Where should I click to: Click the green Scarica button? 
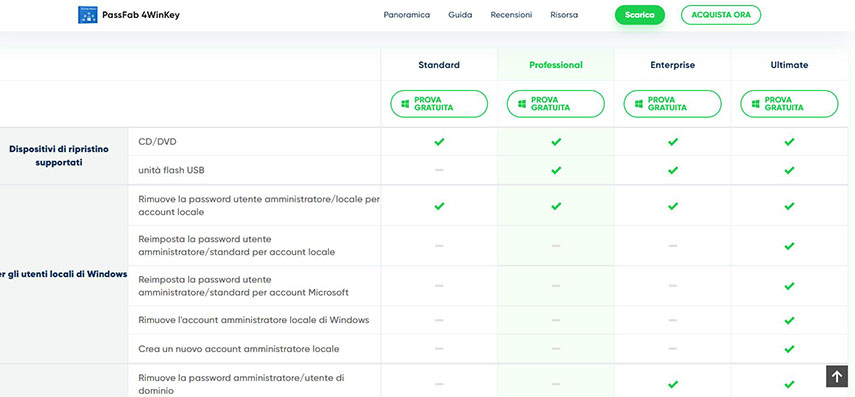pos(640,15)
